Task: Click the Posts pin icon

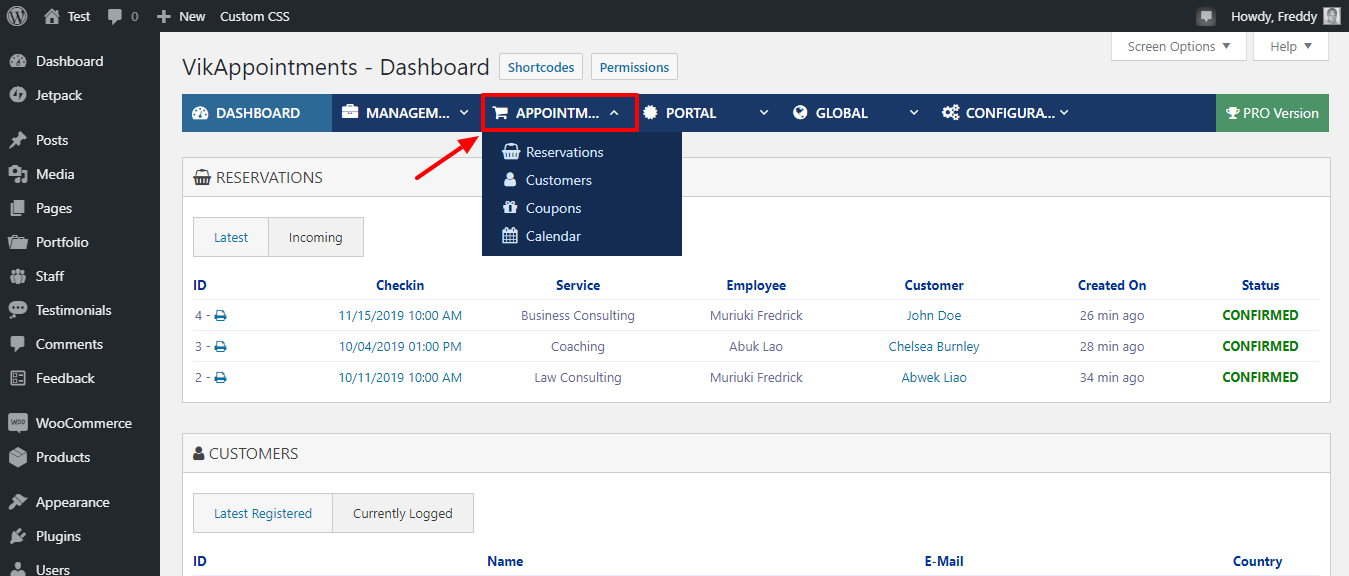Action: (x=18, y=140)
